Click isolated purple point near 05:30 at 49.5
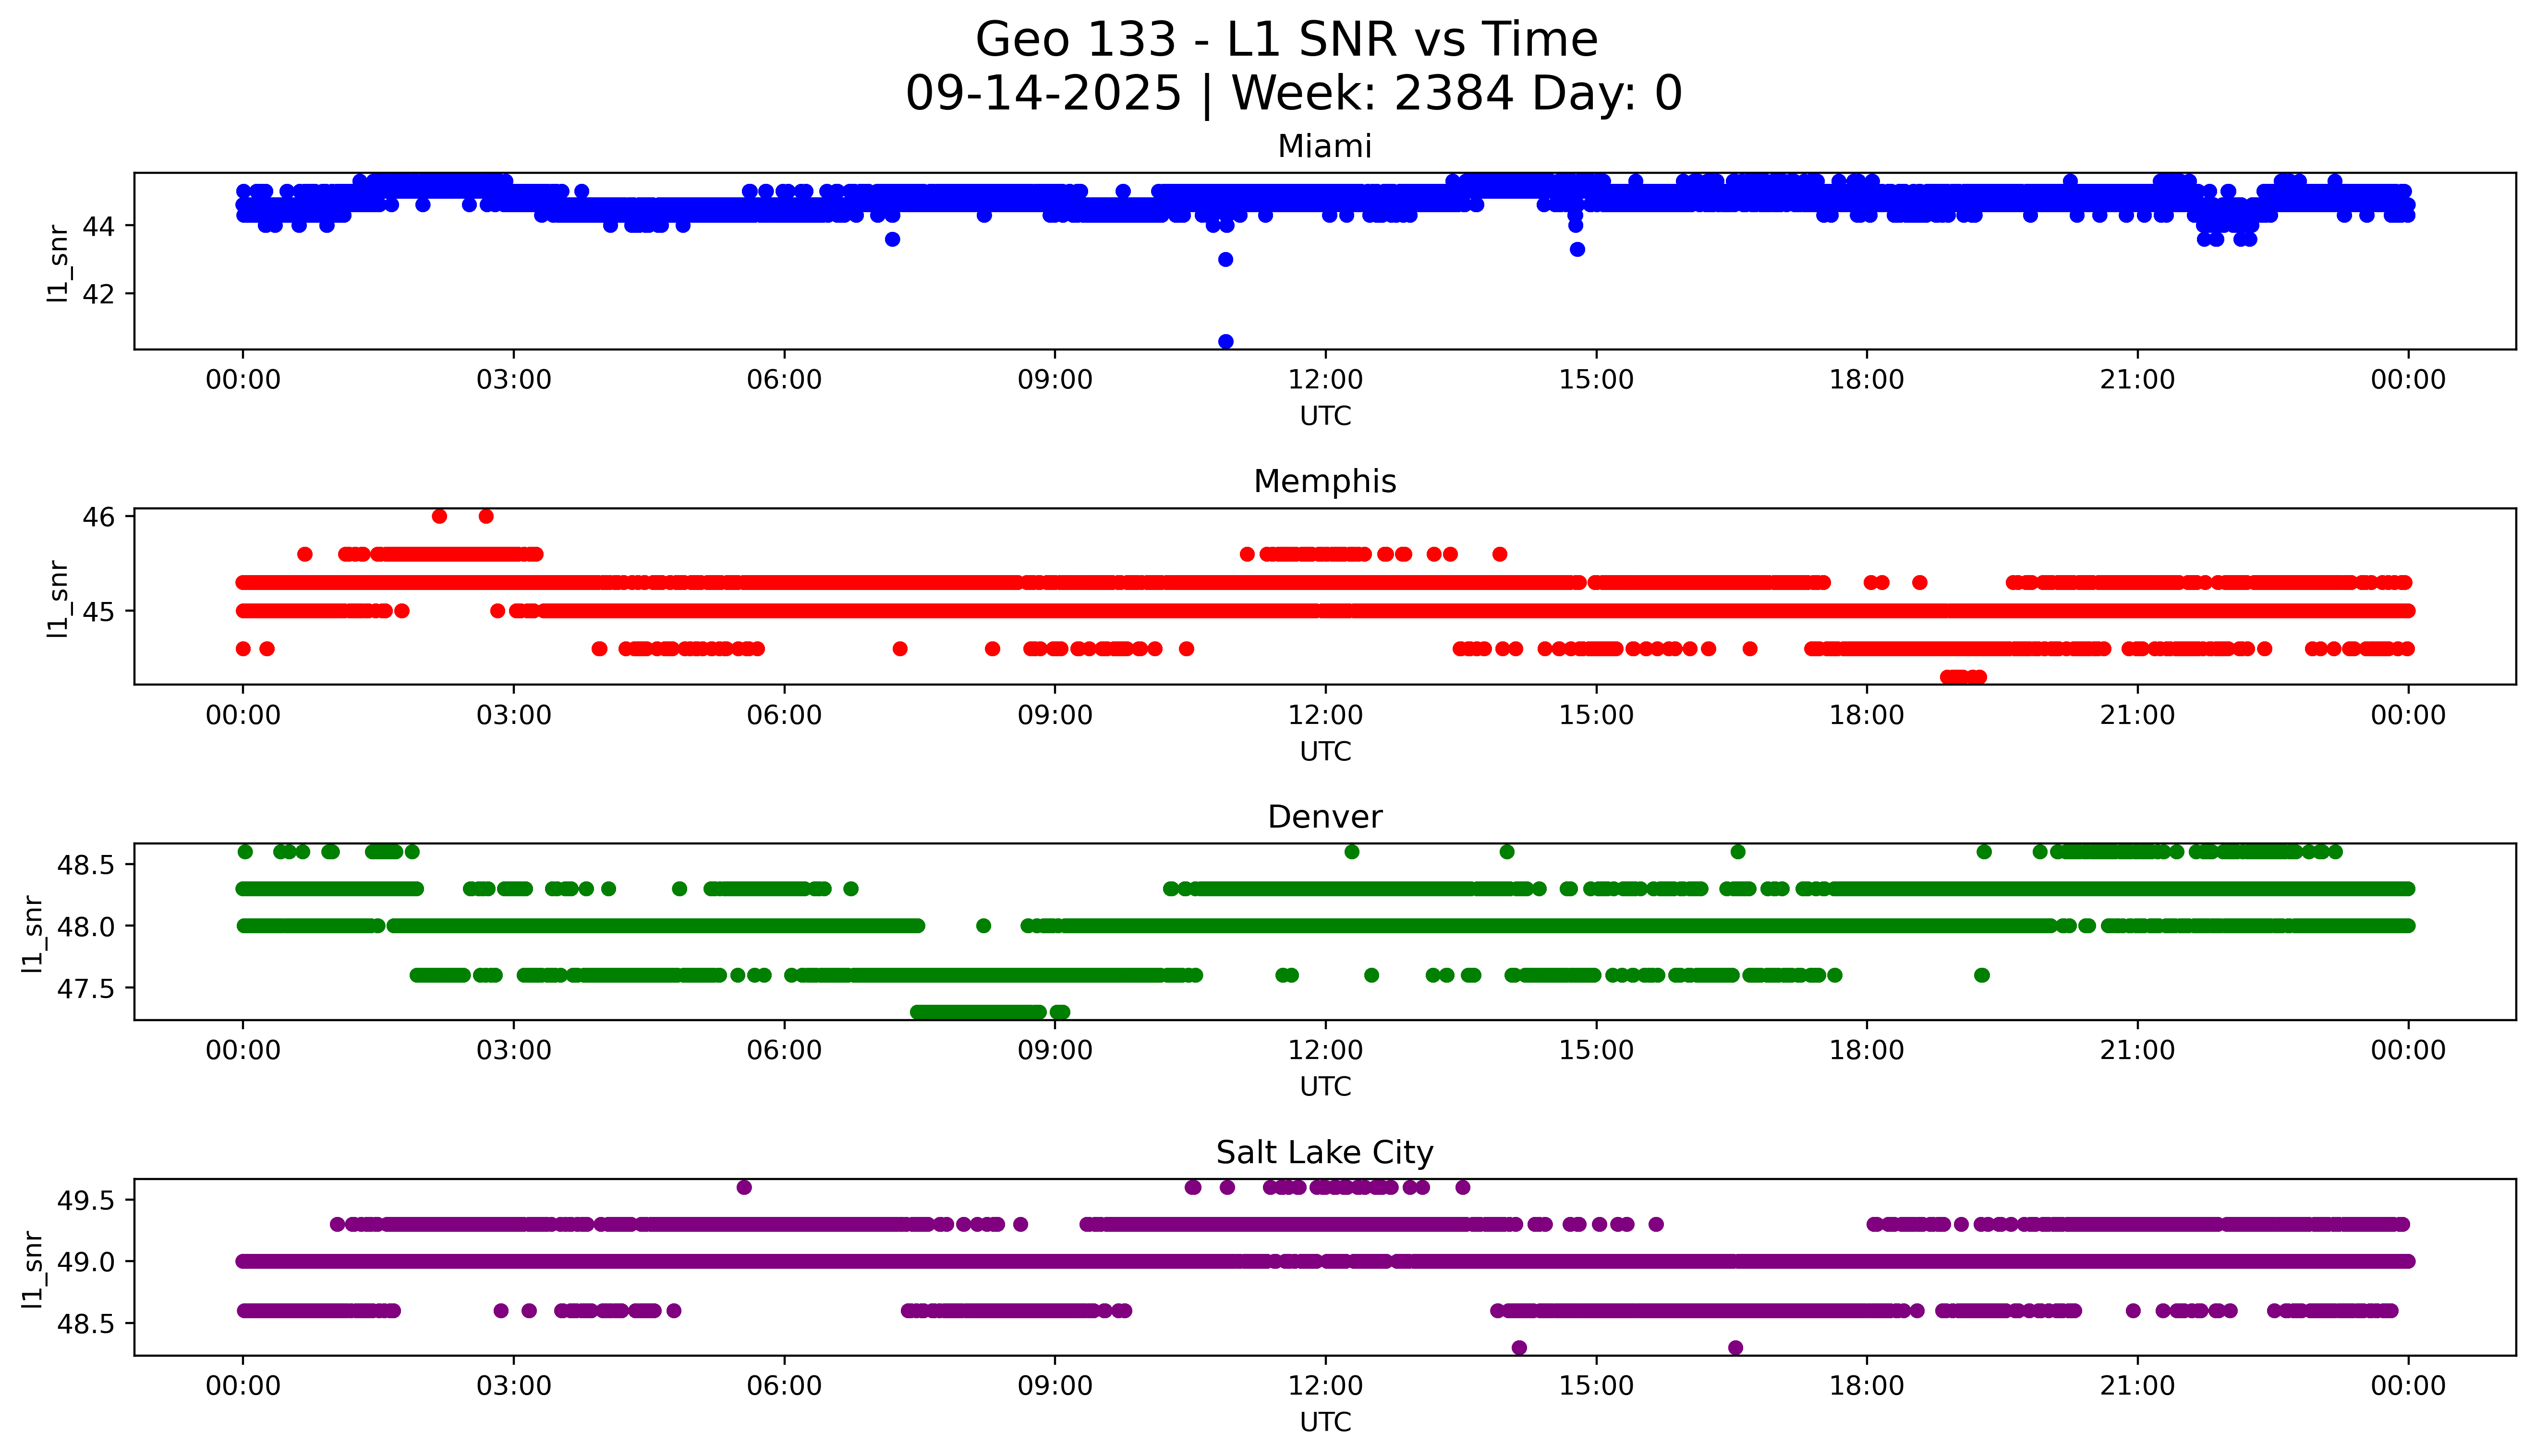The width and height of the screenshot is (2535, 1456). 743,1188
